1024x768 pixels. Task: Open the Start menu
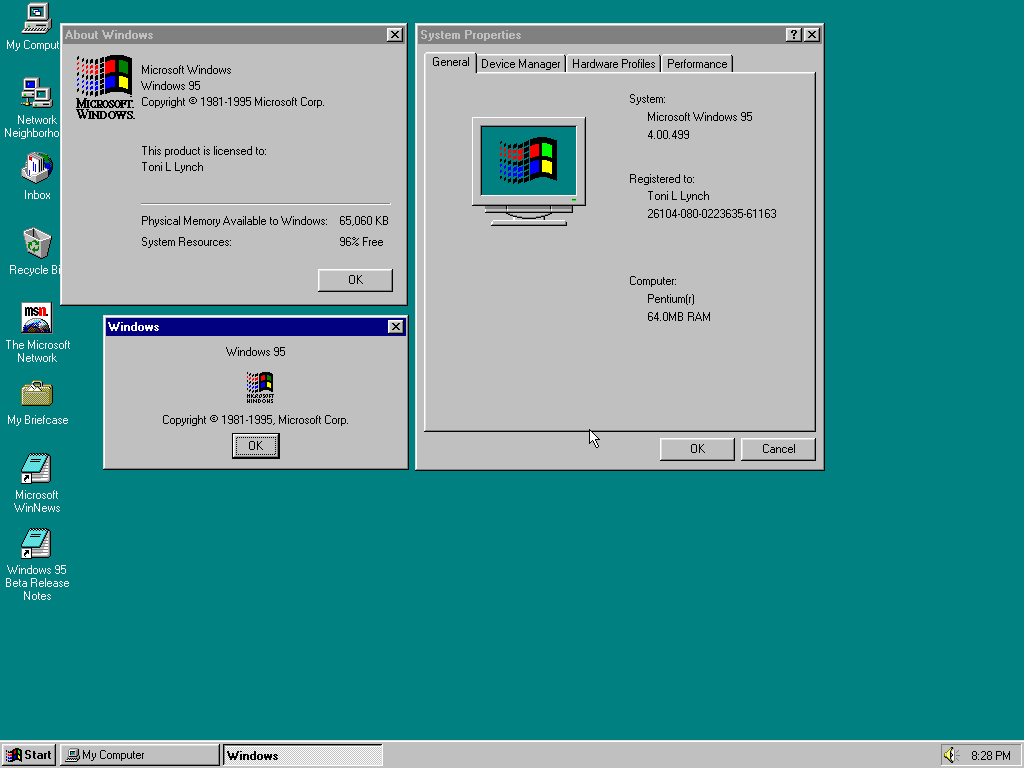coord(28,754)
